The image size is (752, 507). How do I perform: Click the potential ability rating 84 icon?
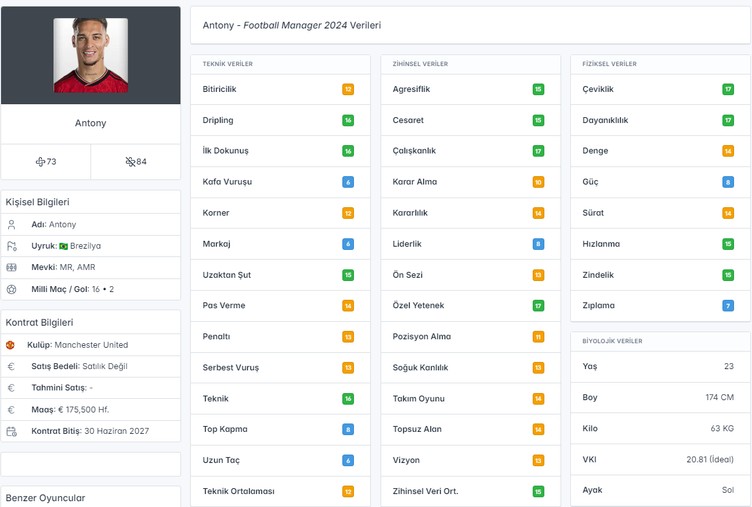point(130,162)
